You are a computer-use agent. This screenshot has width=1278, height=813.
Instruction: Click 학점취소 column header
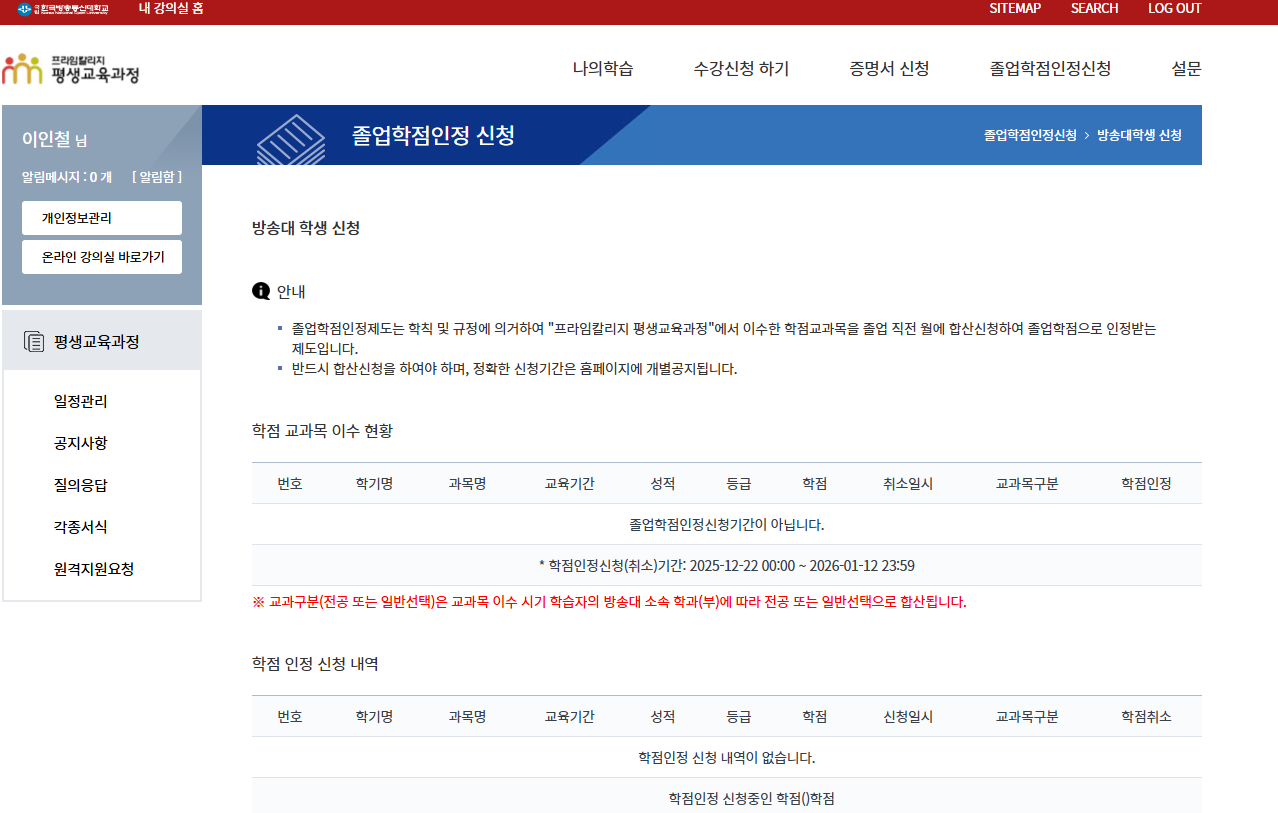1146,717
